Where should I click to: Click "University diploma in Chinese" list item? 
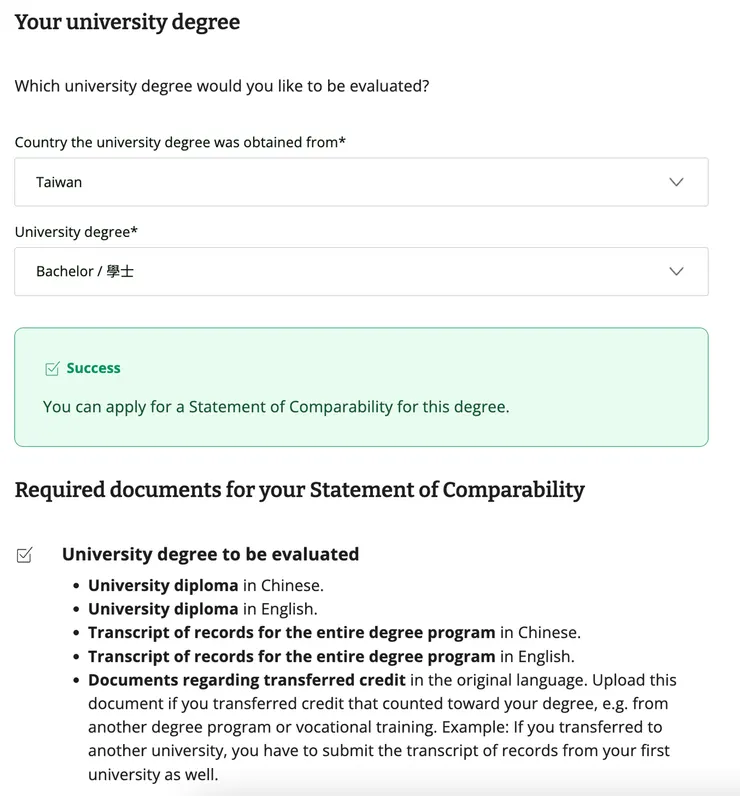(x=206, y=585)
